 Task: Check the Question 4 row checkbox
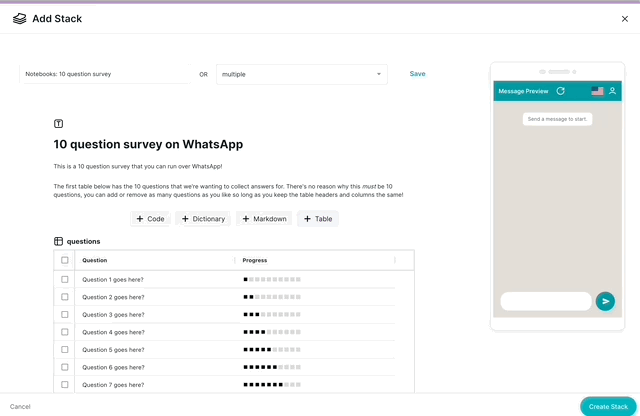pos(64,332)
